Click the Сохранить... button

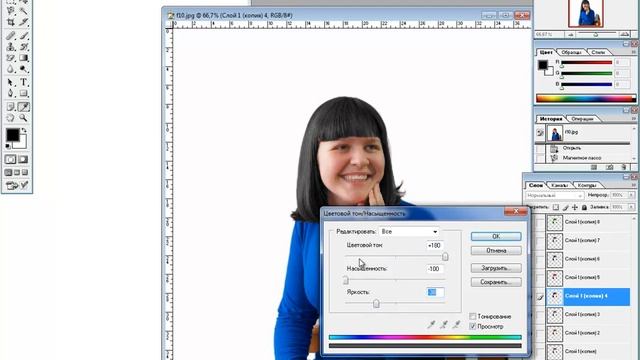coord(496,282)
